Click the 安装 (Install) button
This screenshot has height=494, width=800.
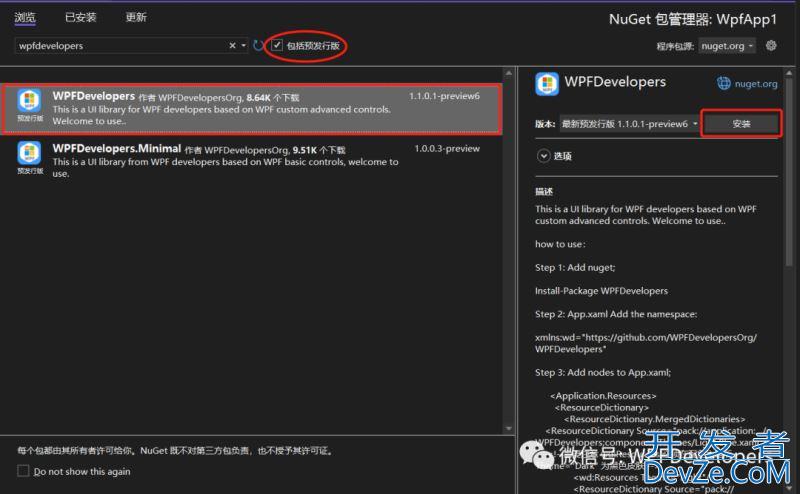[741, 124]
